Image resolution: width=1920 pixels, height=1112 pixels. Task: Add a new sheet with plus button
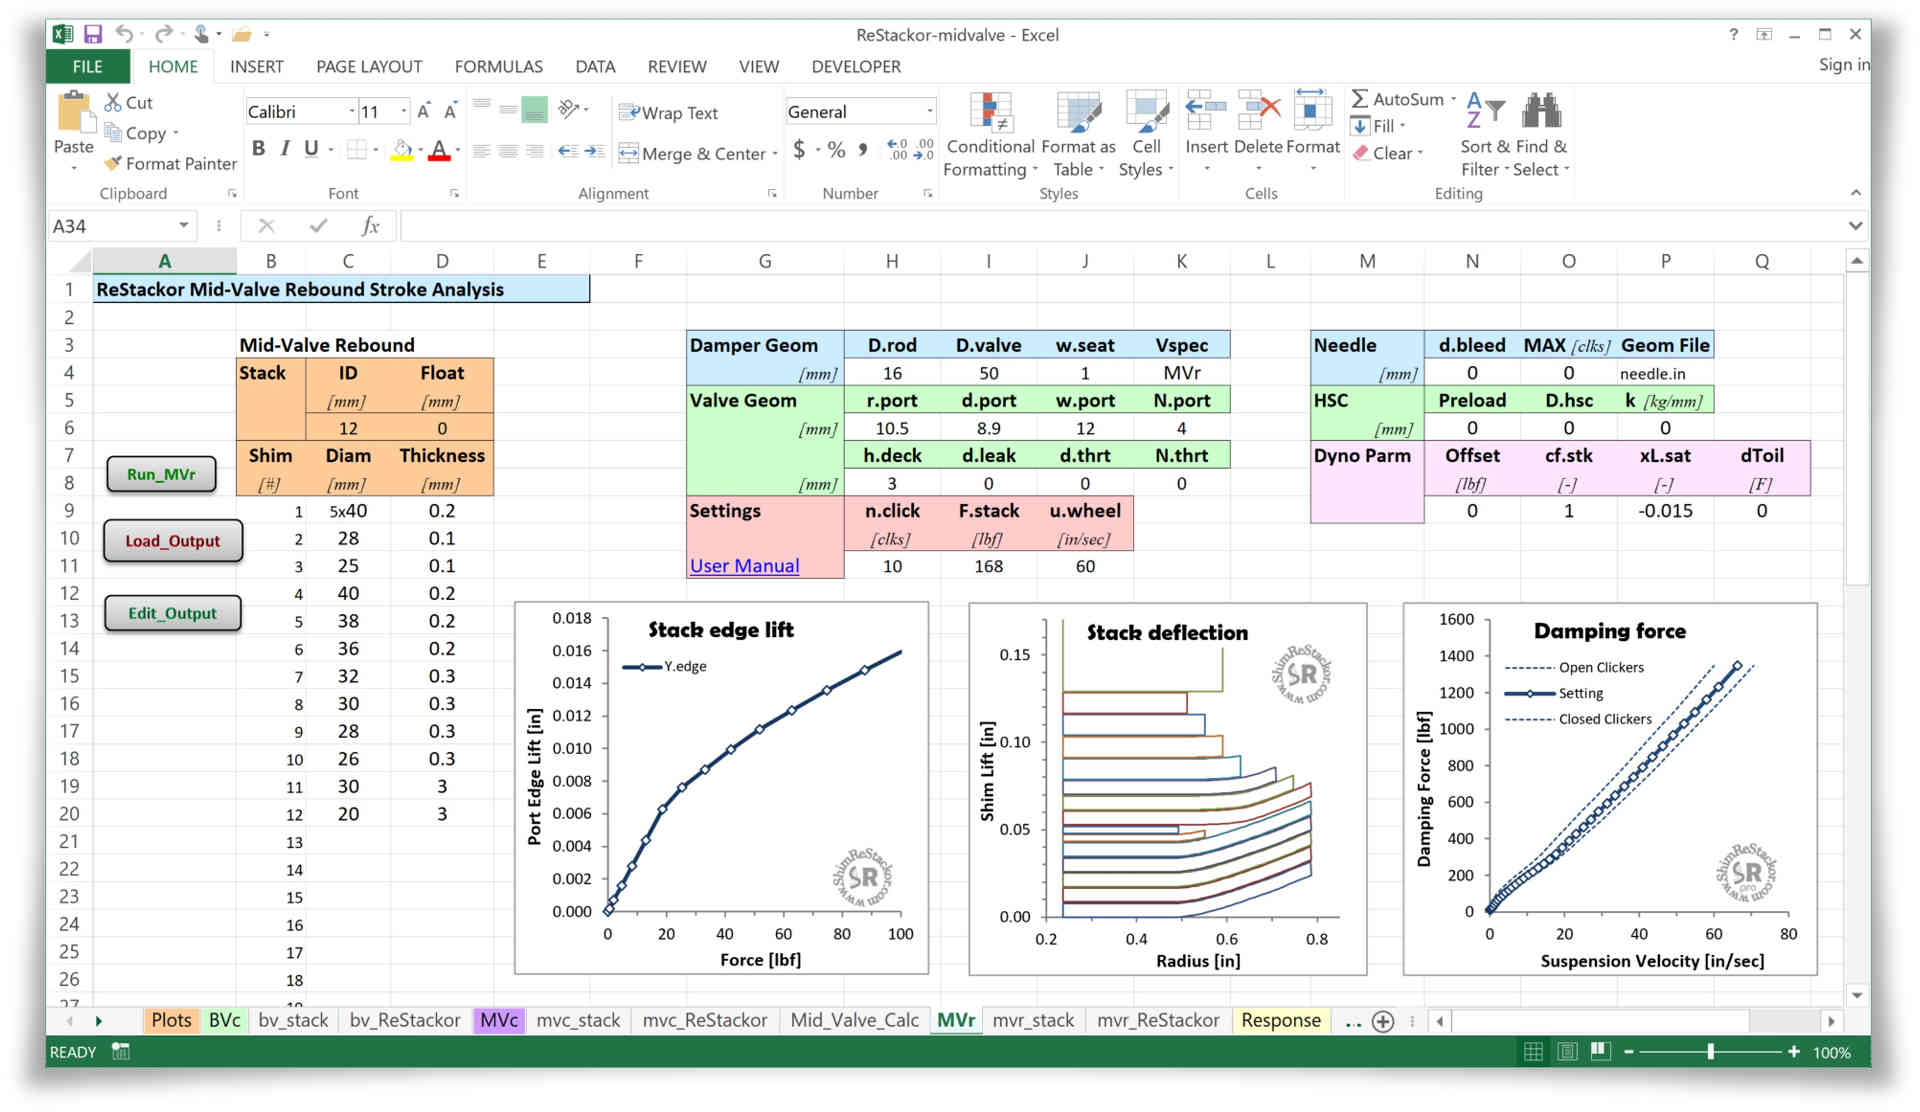[x=1383, y=1021]
